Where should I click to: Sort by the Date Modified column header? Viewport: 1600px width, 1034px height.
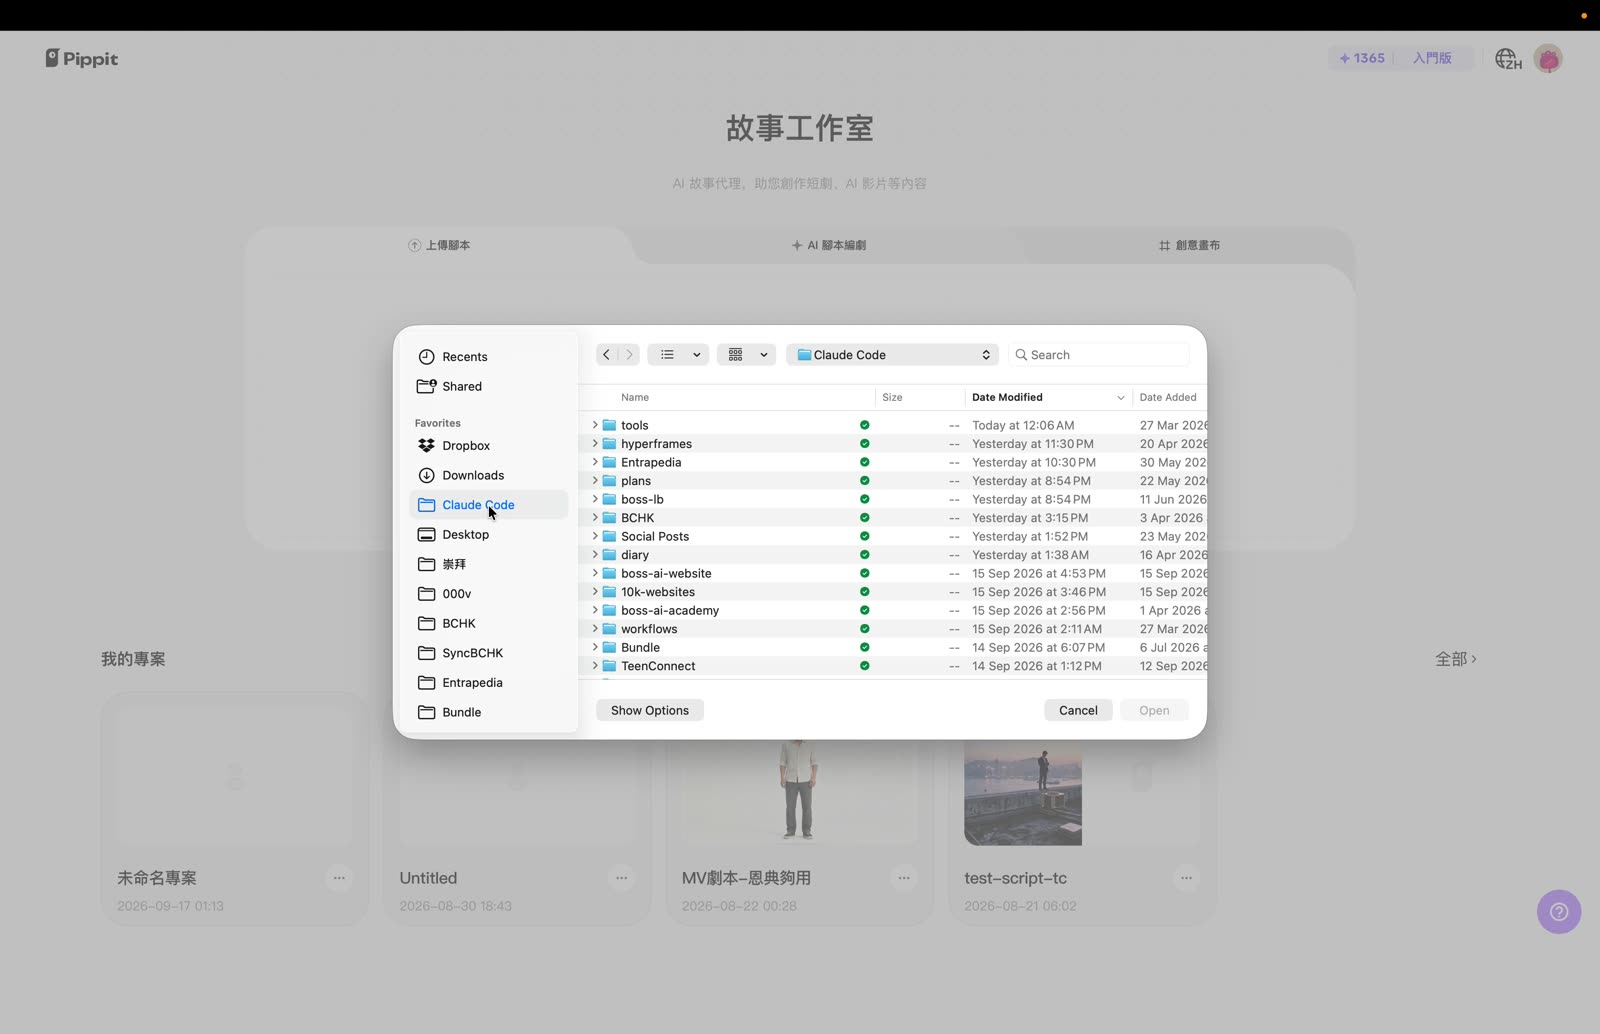1048,397
